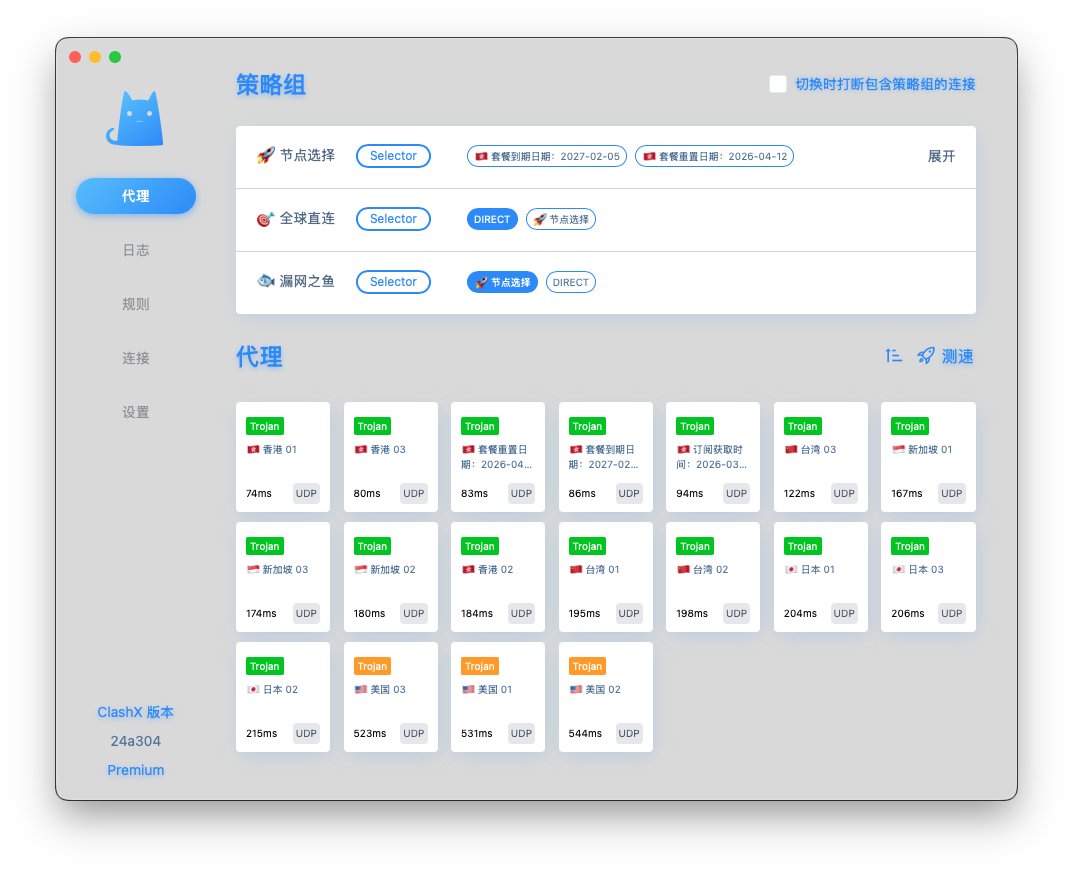Open the 设置 sidebar tab

135,412
